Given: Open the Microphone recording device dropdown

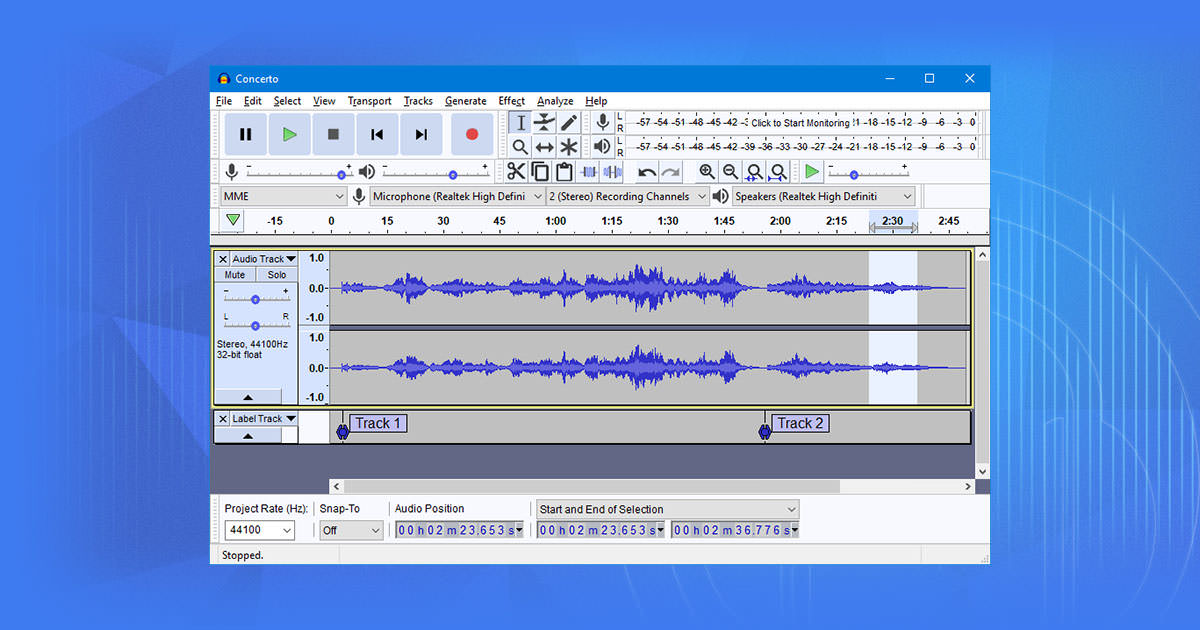Looking at the screenshot, I should point(458,197).
